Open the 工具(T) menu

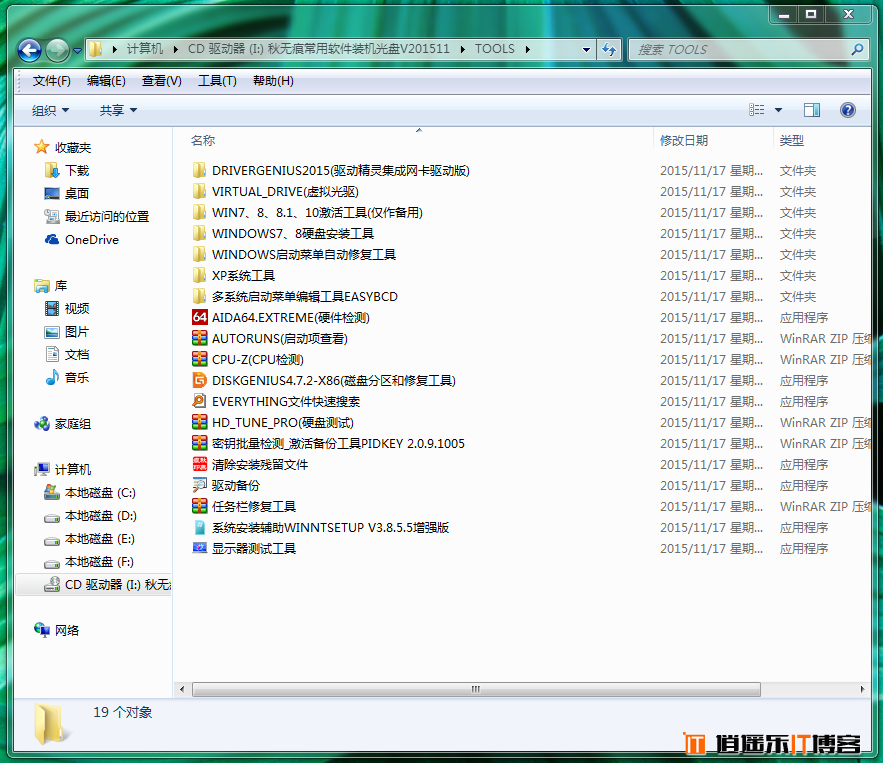tap(217, 81)
